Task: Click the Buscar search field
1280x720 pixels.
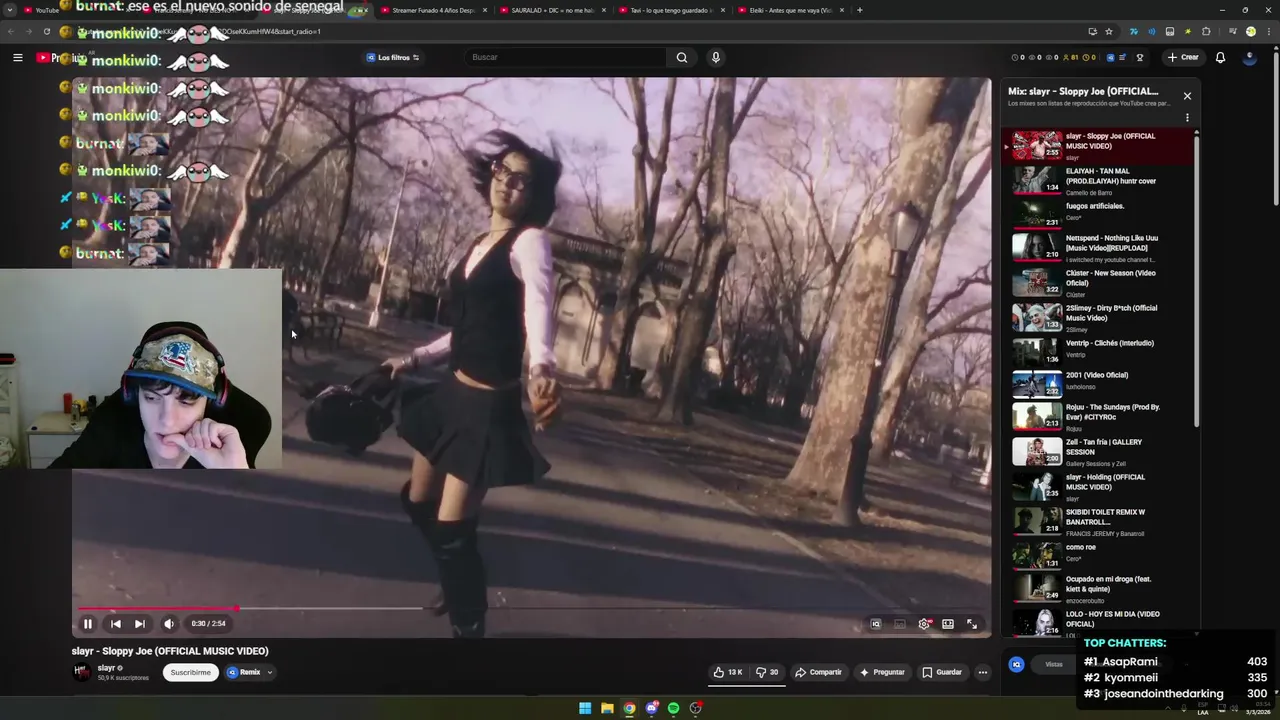Action: click(x=567, y=57)
